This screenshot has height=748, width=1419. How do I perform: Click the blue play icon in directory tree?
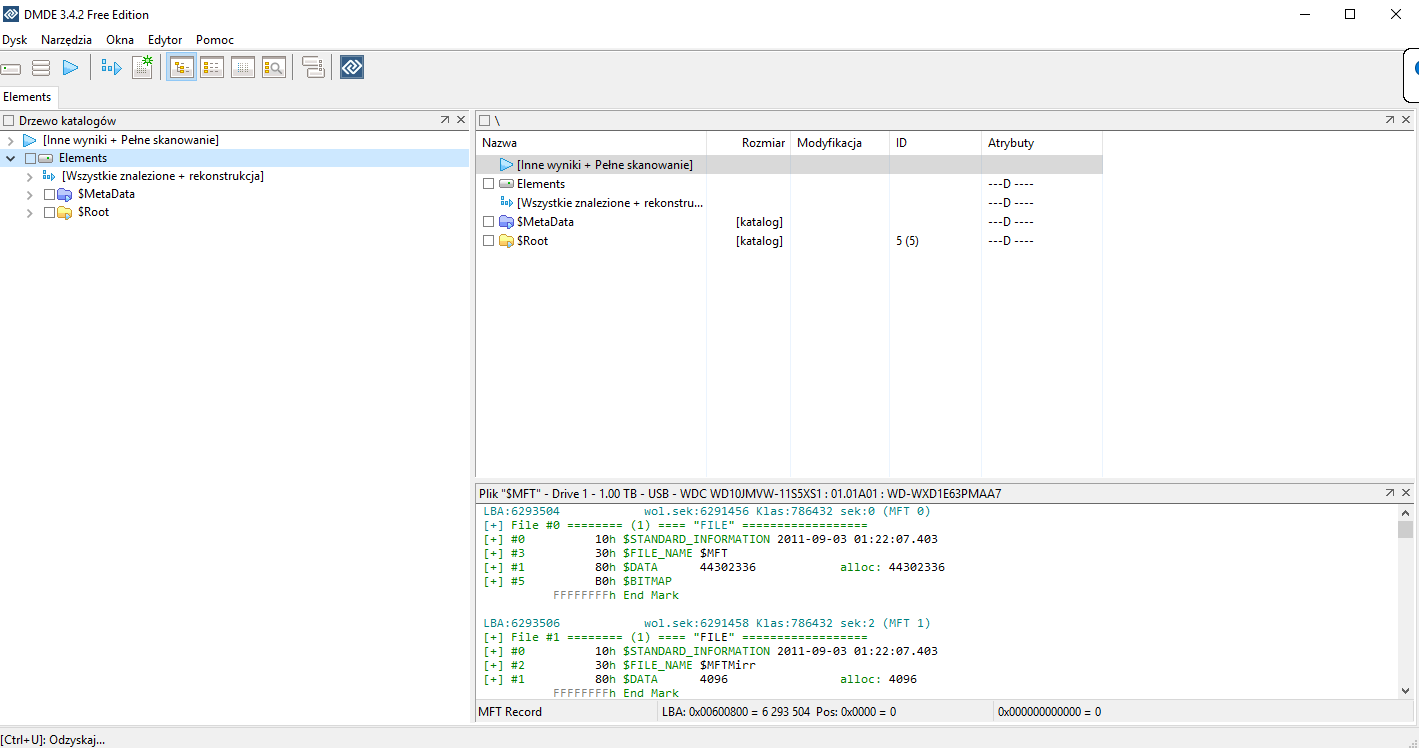30,140
